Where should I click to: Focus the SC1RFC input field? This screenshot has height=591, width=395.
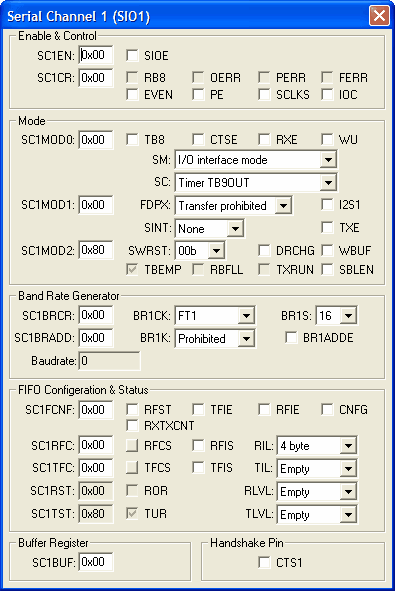coord(96,445)
